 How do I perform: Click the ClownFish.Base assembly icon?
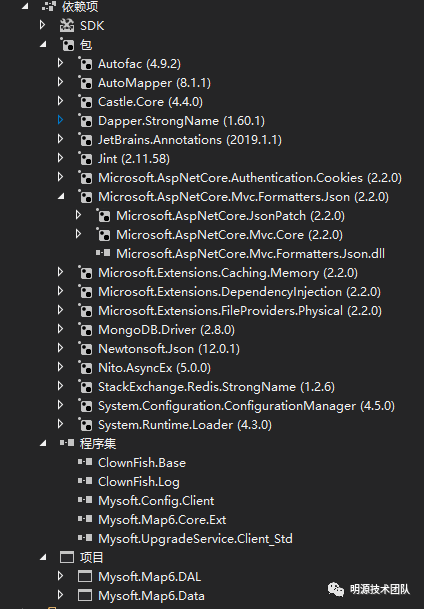coord(85,462)
